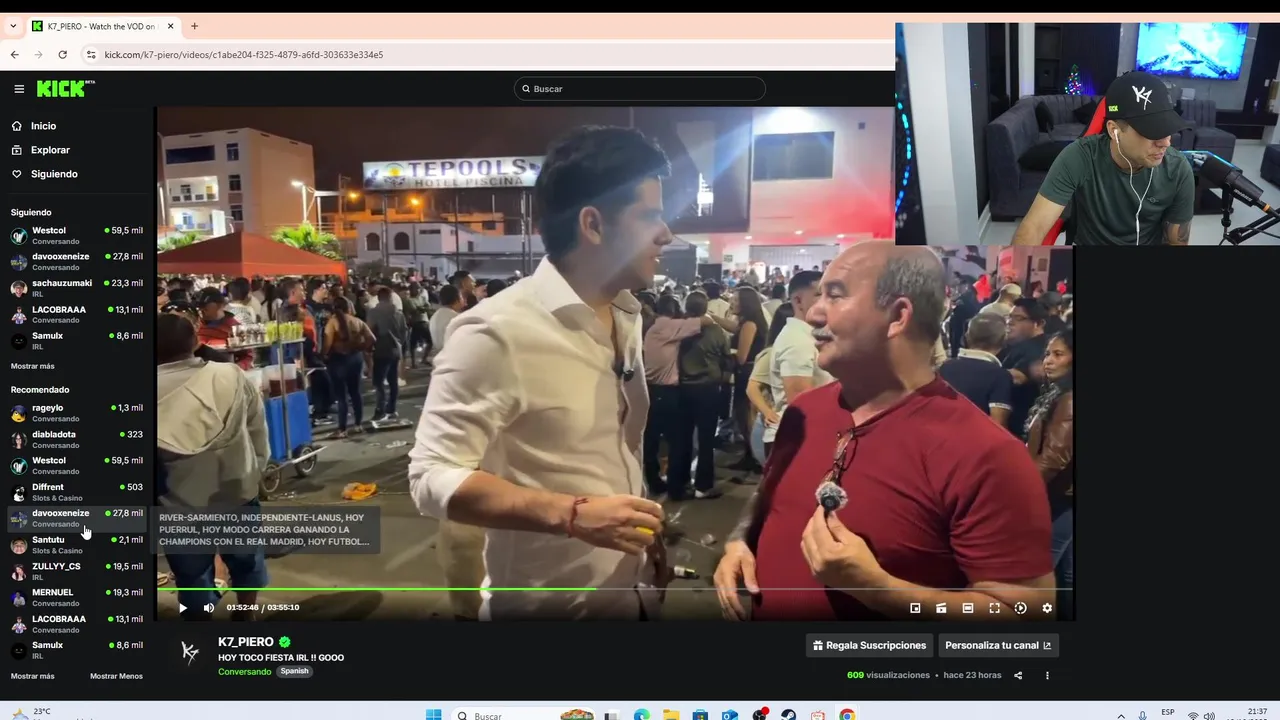Image resolution: width=1280 pixels, height=720 pixels.
Task: Reload the browser page
Action: (63, 55)
